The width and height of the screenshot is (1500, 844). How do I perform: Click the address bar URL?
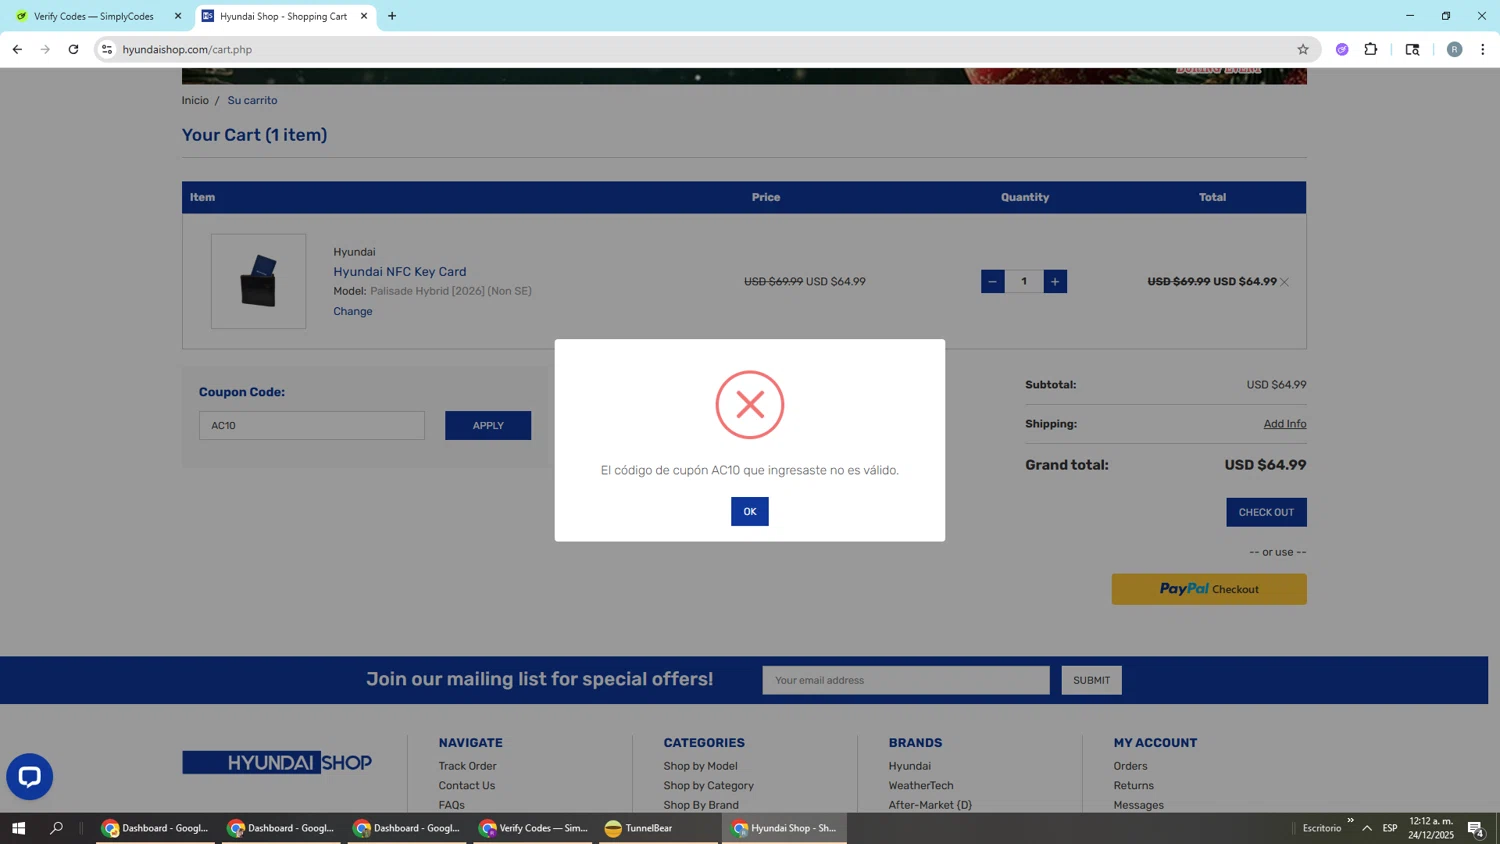187,49
